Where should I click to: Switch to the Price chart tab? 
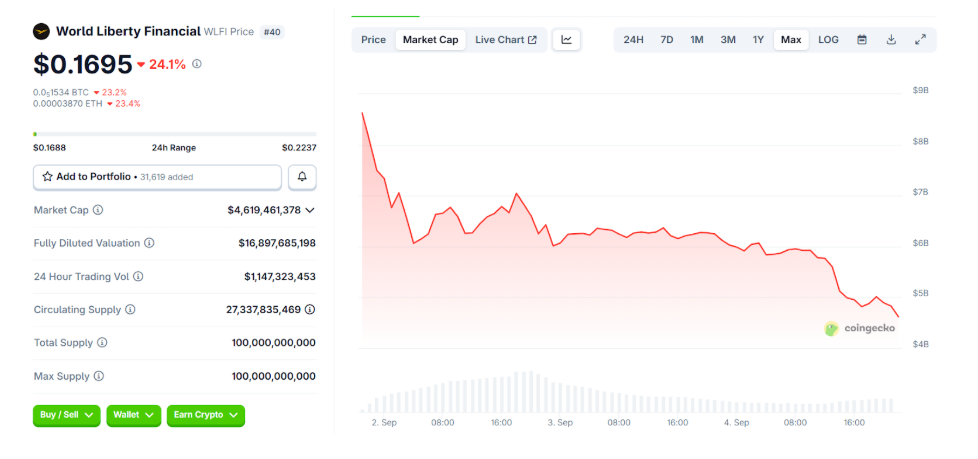[x=374, y=40]
